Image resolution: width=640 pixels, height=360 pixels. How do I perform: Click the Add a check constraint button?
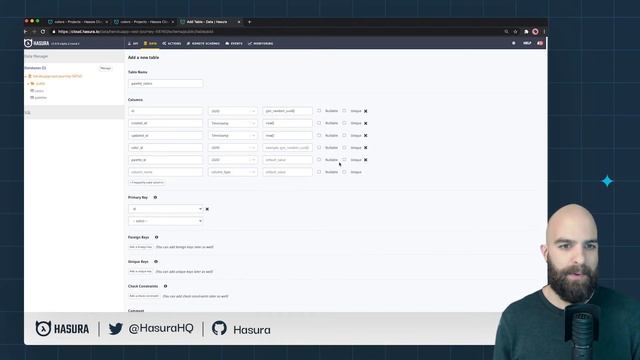[144, 296]
